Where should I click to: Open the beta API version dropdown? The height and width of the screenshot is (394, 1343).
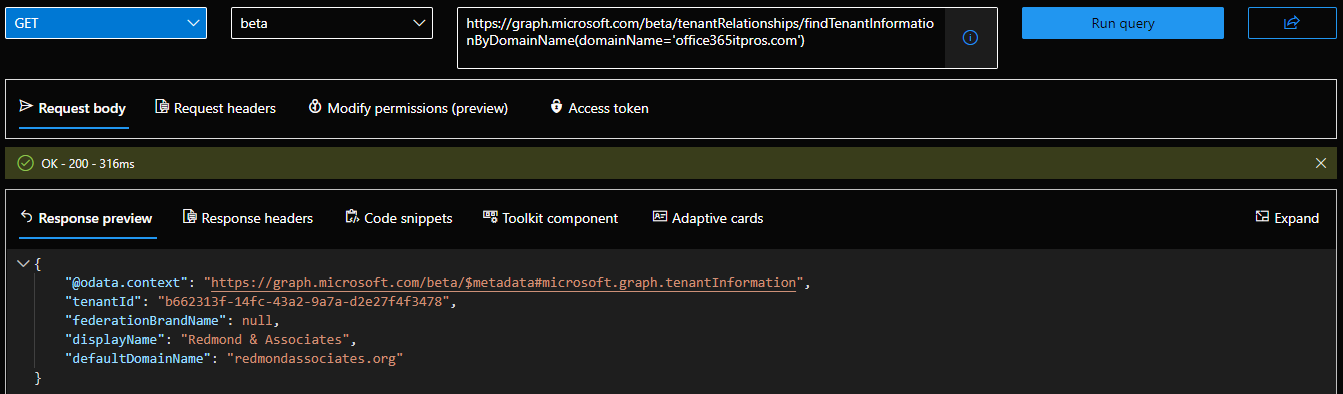pos(333,23)
